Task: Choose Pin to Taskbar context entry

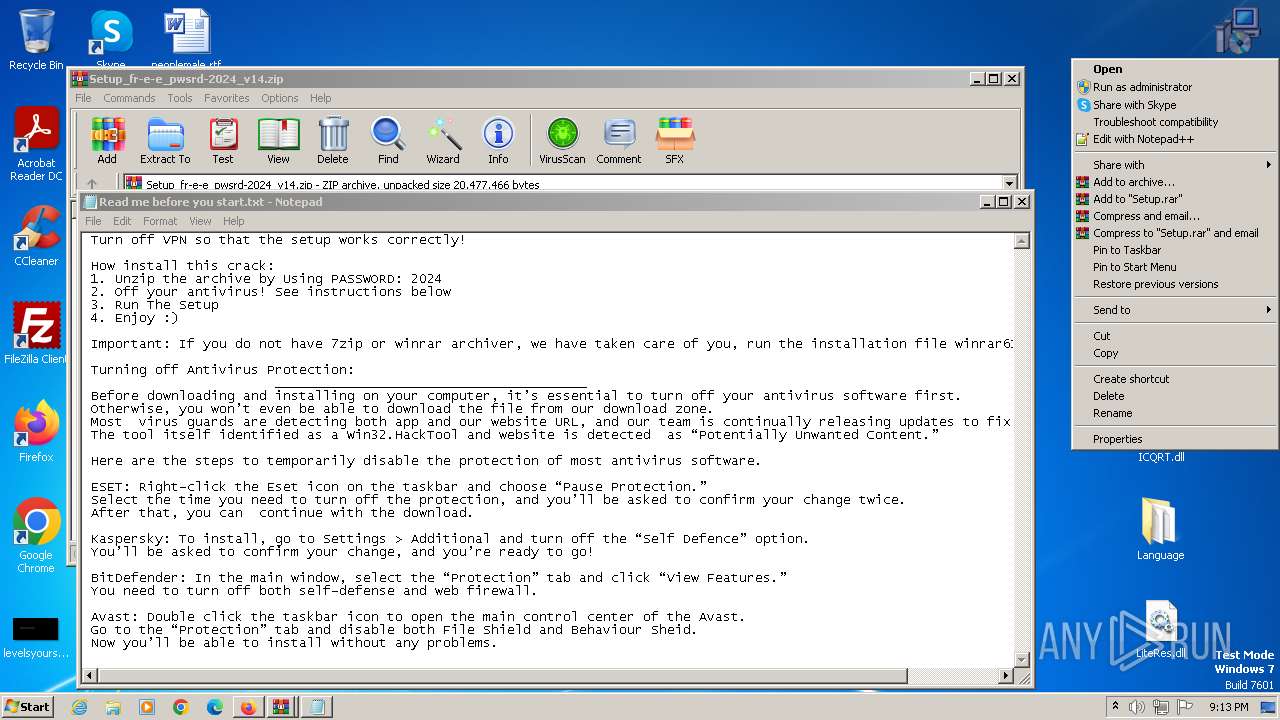Action: point(1175,250)
